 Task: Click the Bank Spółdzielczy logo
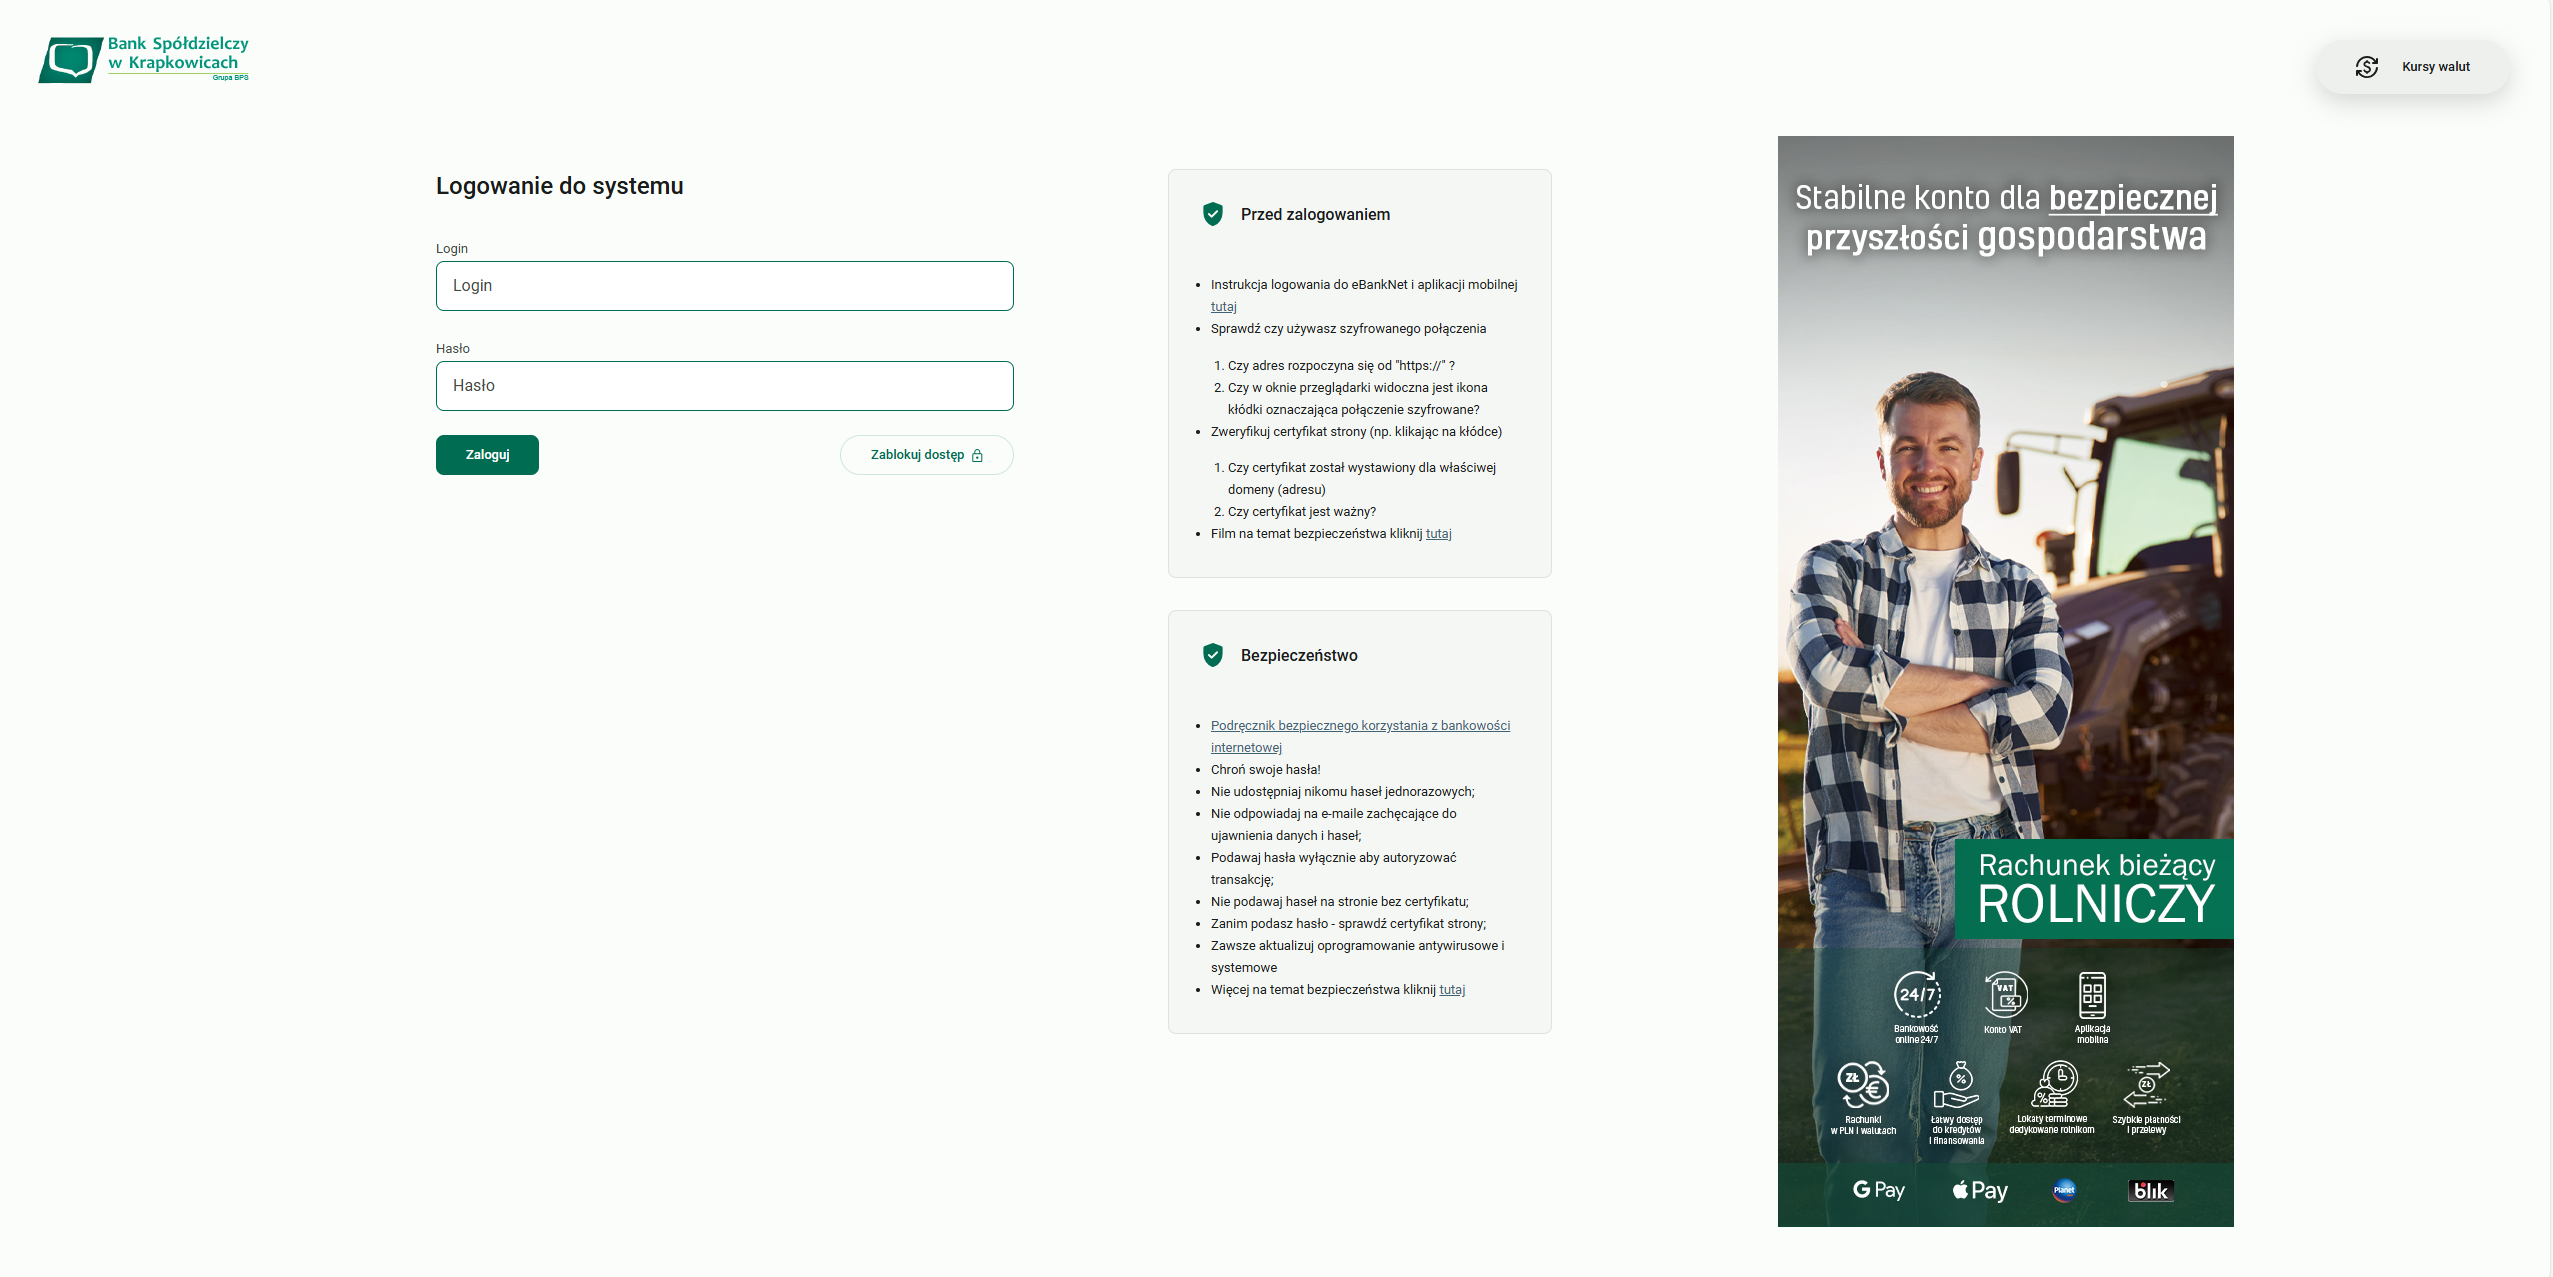[143, 58]
